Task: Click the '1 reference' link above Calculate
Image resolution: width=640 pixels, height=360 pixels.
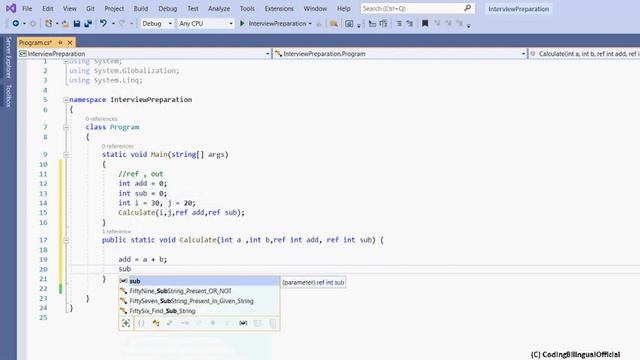Action: [x=116, y=231]
